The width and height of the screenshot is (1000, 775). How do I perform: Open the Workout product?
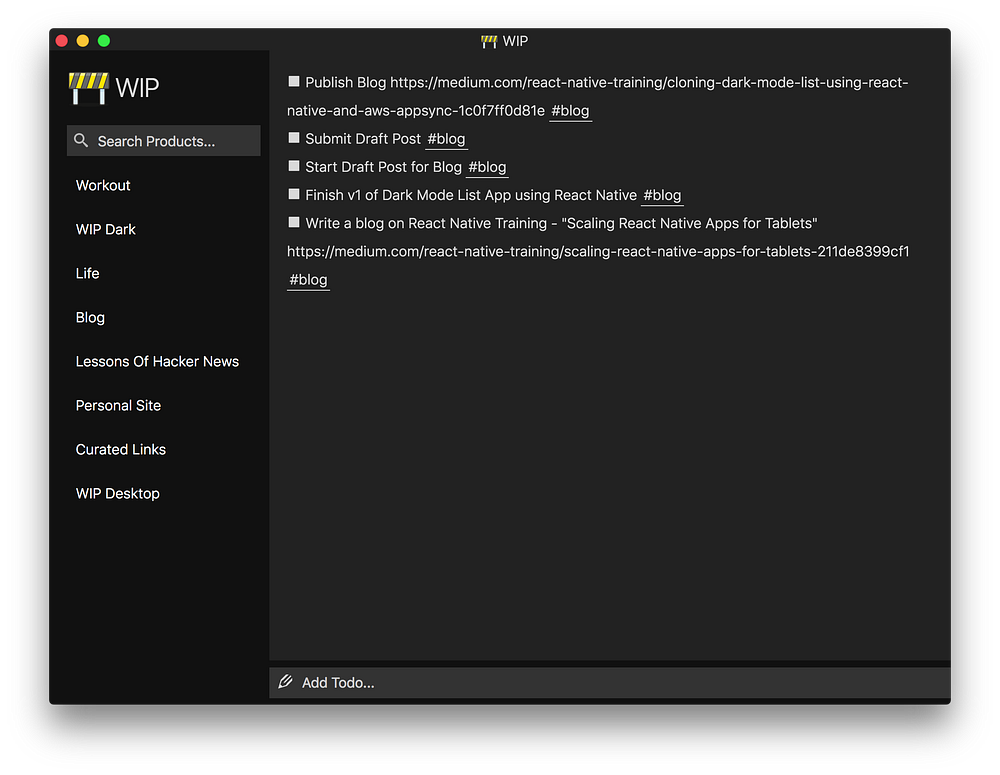pyautogui.click(x=103, y=185)
